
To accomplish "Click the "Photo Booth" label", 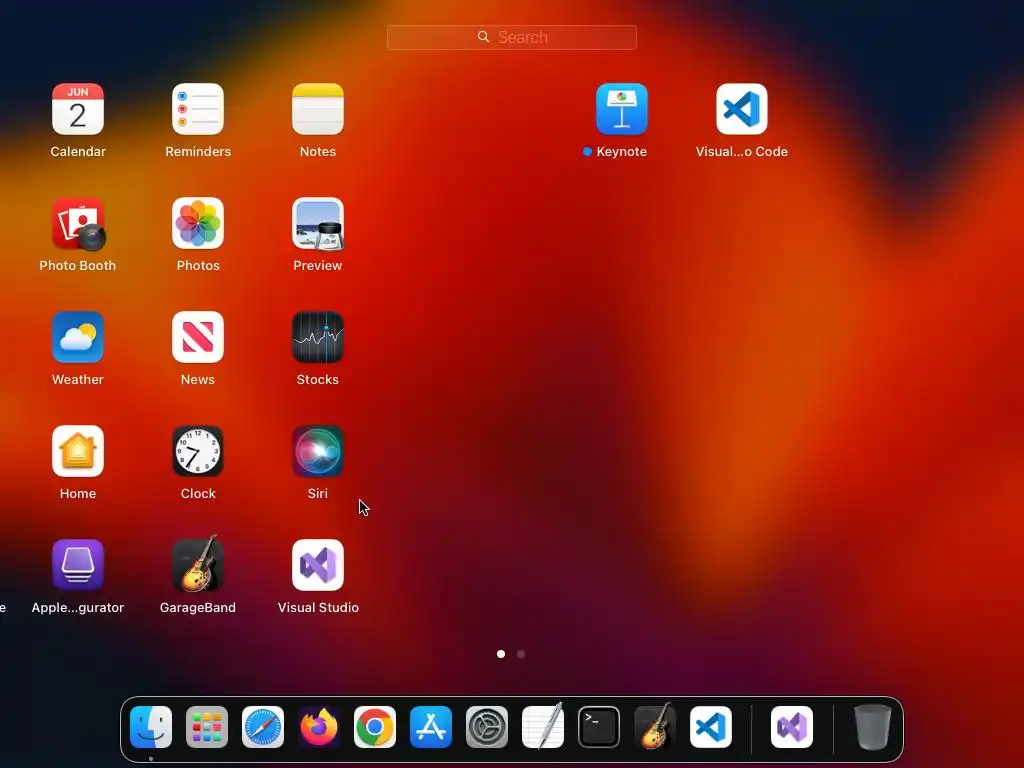I will [x=78, y=266].
